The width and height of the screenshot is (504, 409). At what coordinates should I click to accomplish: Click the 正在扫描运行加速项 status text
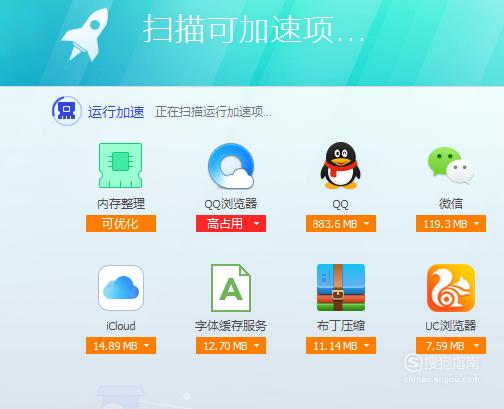213,112
